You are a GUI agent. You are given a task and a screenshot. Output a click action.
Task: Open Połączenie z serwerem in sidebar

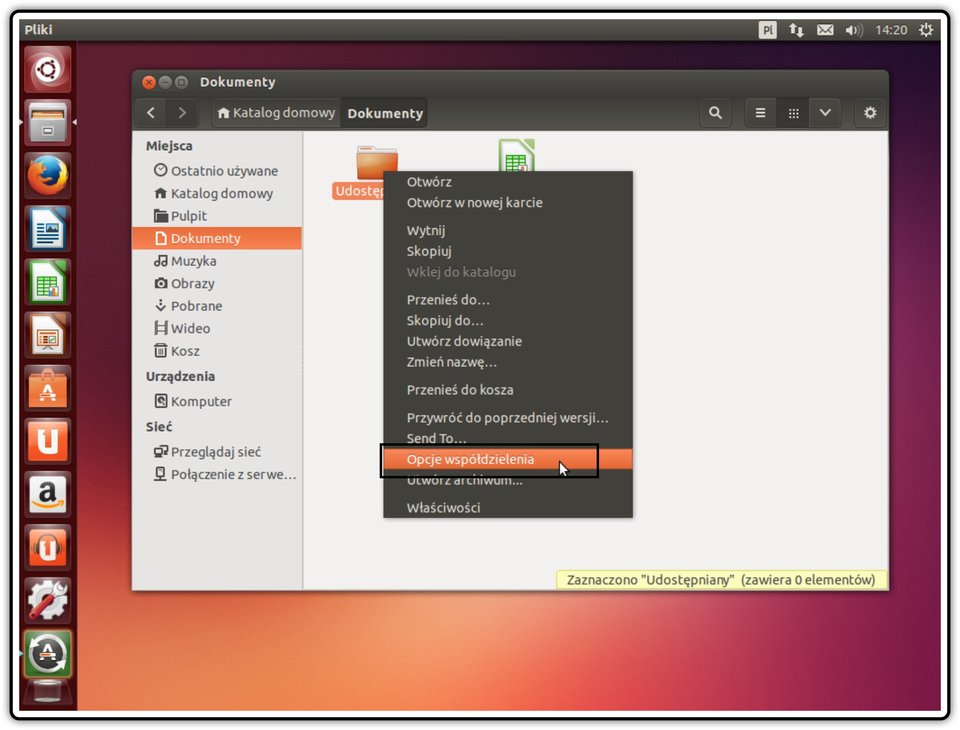(x=217, y=475)
